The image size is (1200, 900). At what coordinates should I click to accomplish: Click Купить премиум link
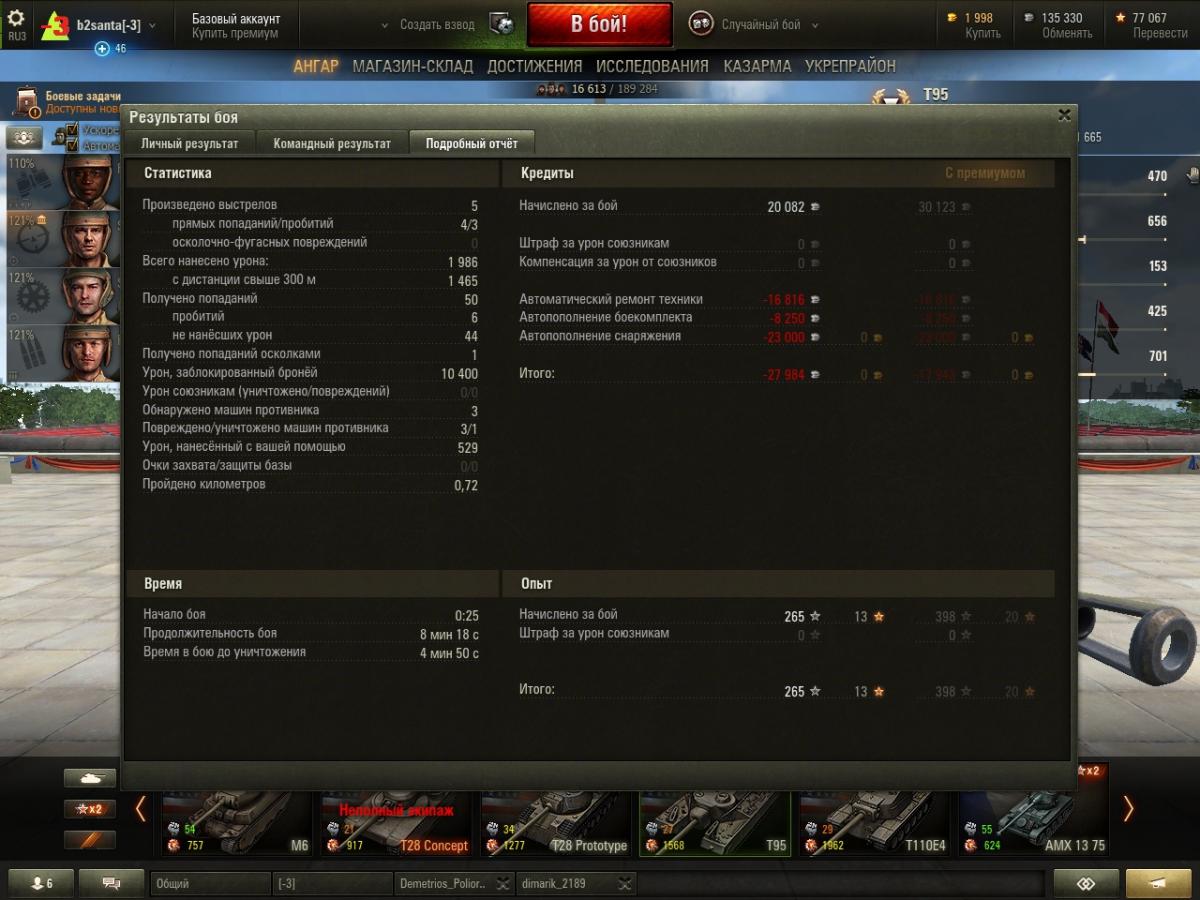236,34
